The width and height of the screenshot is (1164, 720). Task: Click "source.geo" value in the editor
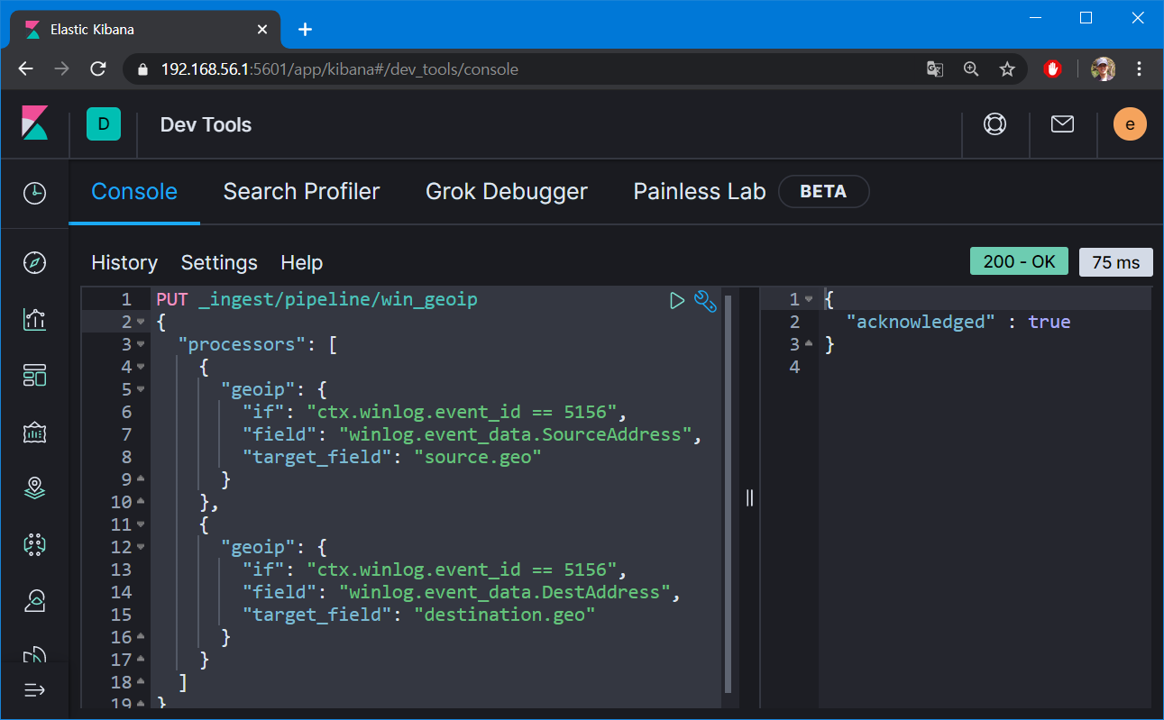[x=478, y=456]
